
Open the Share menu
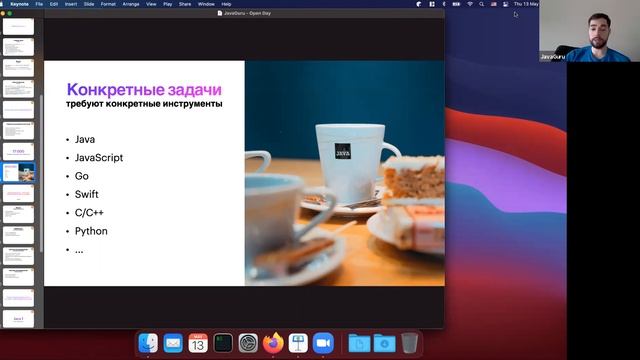click(185, 4)
